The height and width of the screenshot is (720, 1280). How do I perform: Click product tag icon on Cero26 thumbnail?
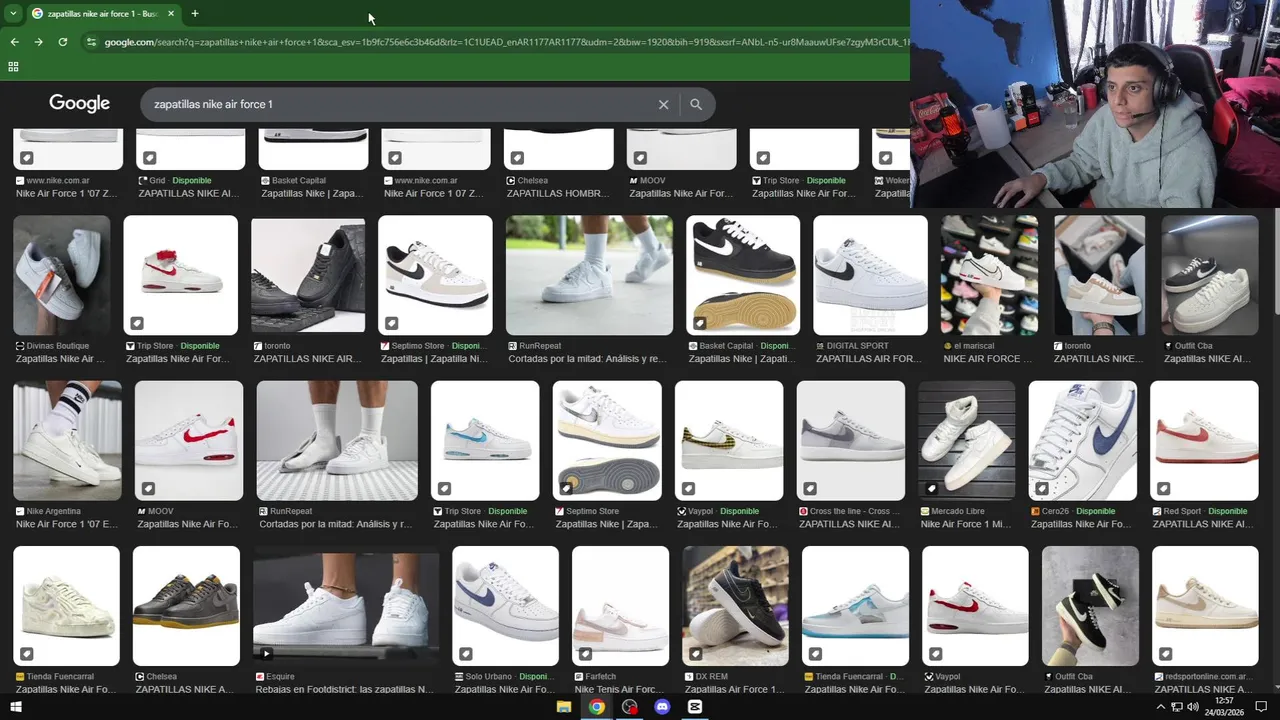1042,488
